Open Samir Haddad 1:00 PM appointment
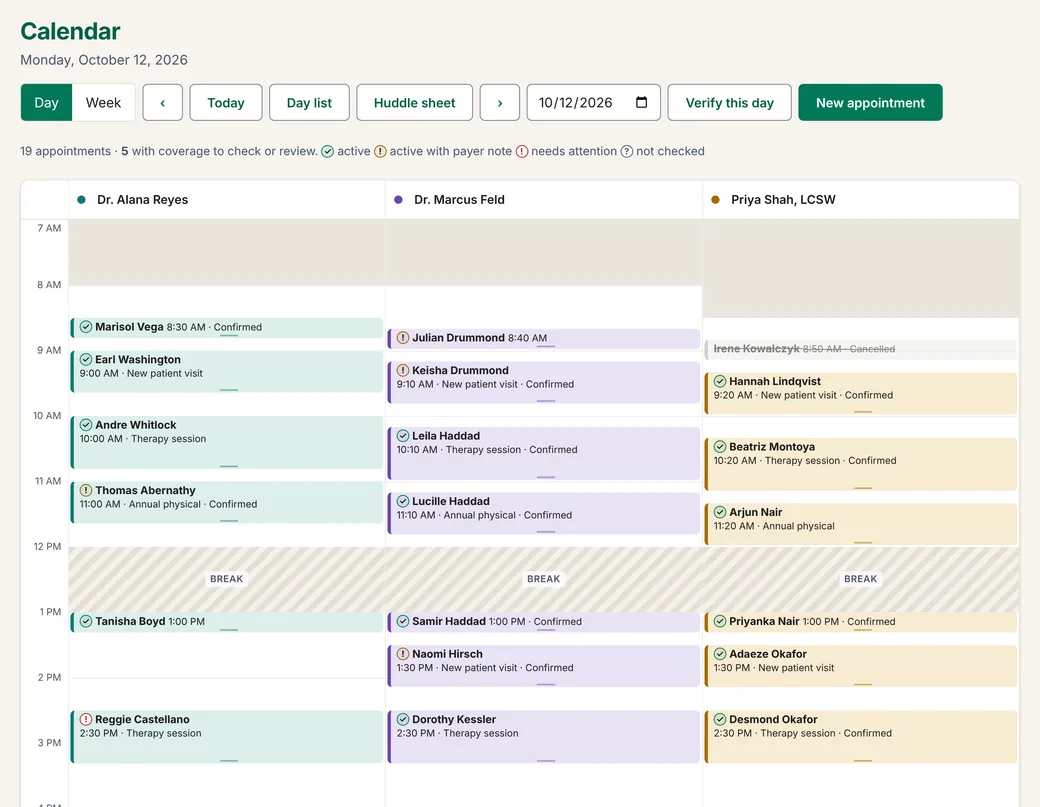 pyautogui.click(x=544, y=622)
